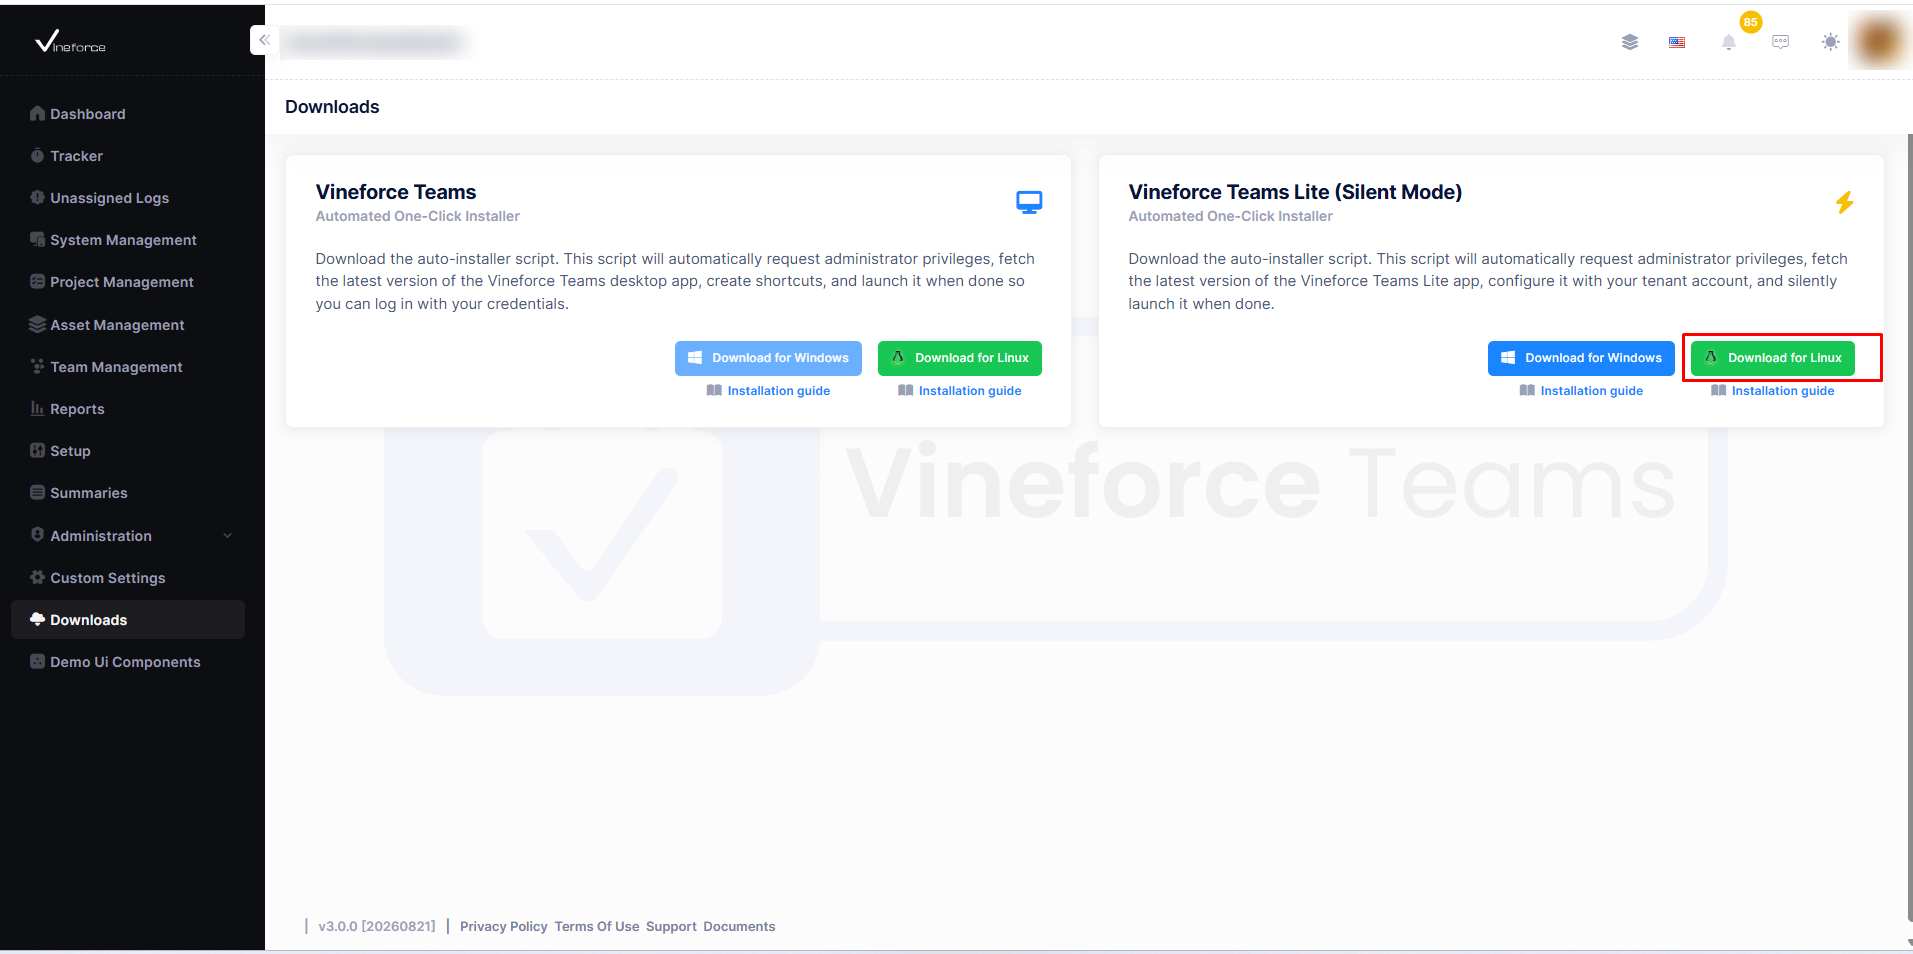The image size is (1913, 954).
Task: Open Setup in sidebar
Action: (x=128, y=451)
